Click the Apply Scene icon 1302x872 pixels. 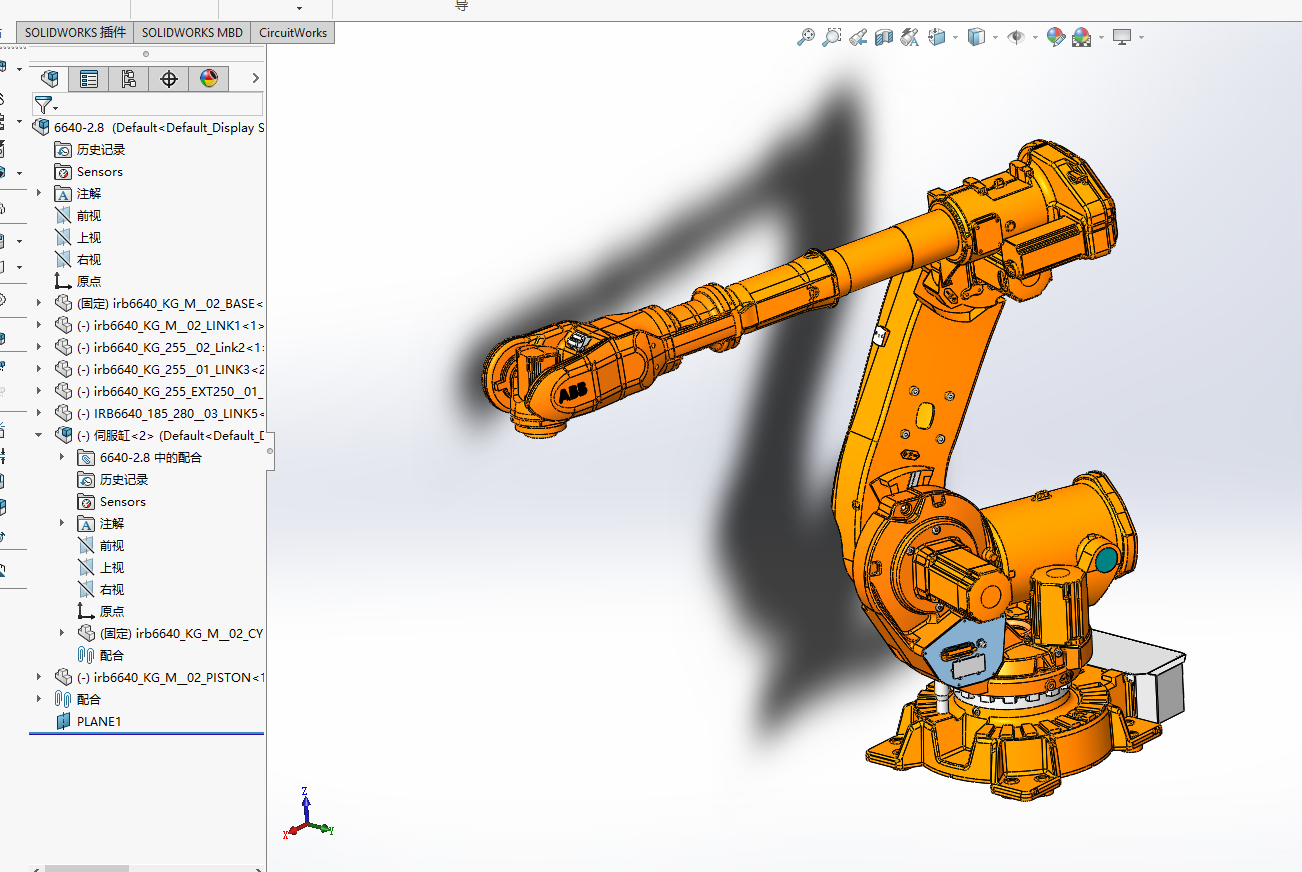coord(1081,37)
